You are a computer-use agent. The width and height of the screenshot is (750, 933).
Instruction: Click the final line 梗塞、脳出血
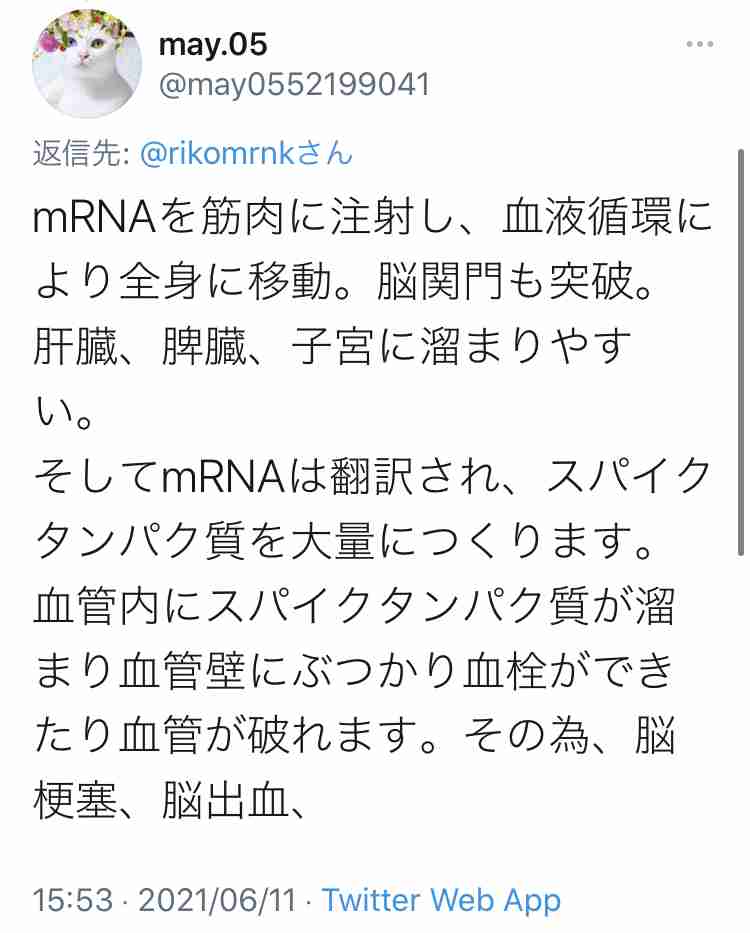(170, 801)
